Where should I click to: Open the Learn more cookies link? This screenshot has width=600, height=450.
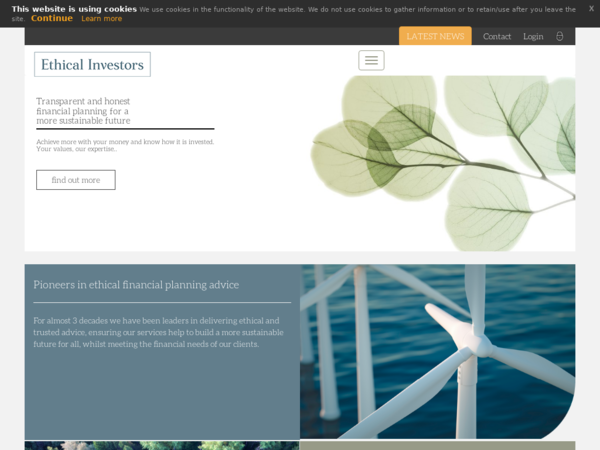tap(101, 19)
